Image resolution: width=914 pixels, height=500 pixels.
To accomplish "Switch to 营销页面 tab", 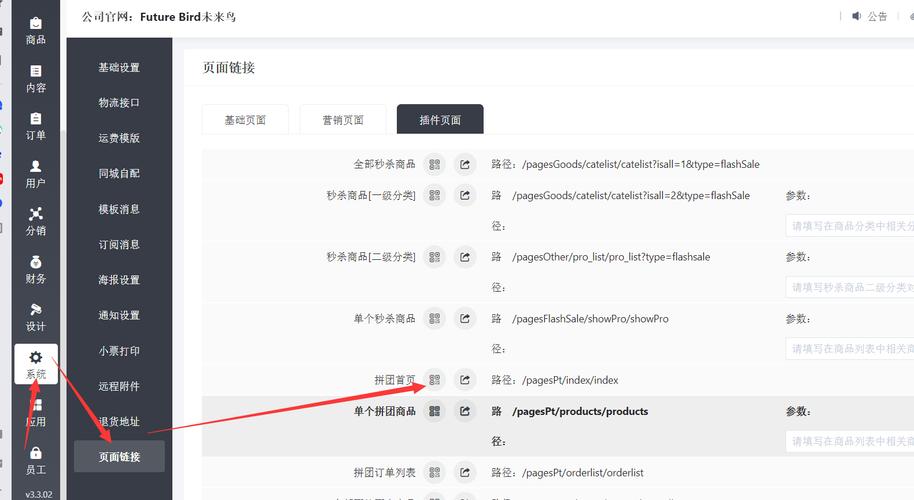I will click(x=343, y=120).
